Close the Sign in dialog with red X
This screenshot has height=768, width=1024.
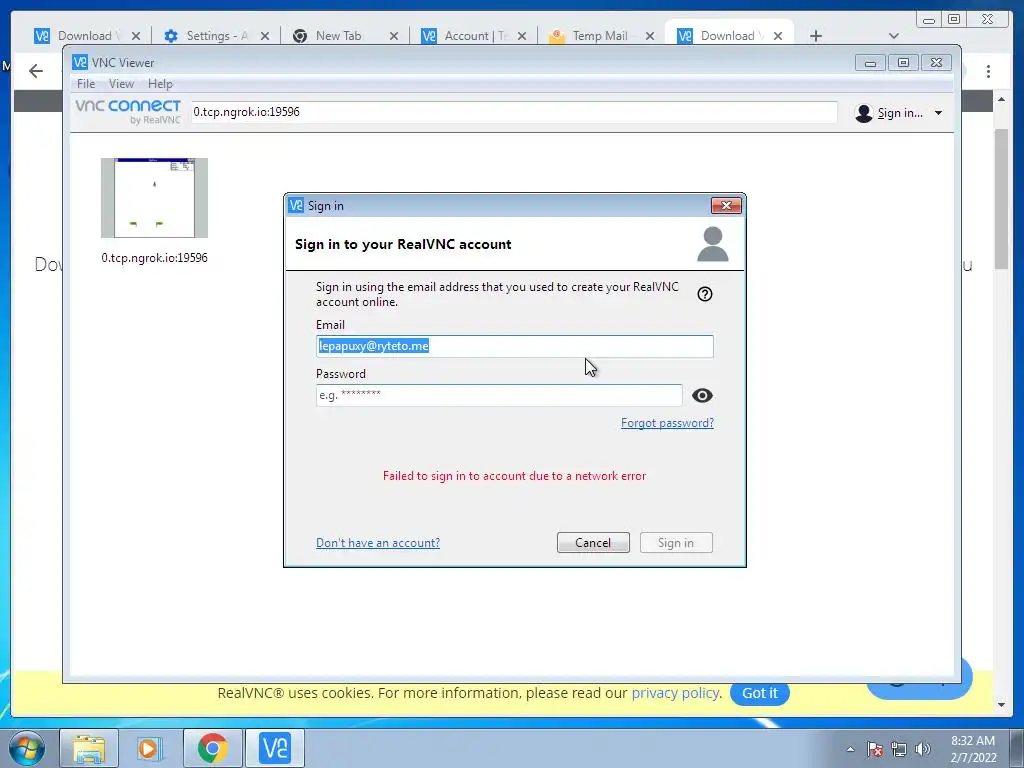point(726,206)
